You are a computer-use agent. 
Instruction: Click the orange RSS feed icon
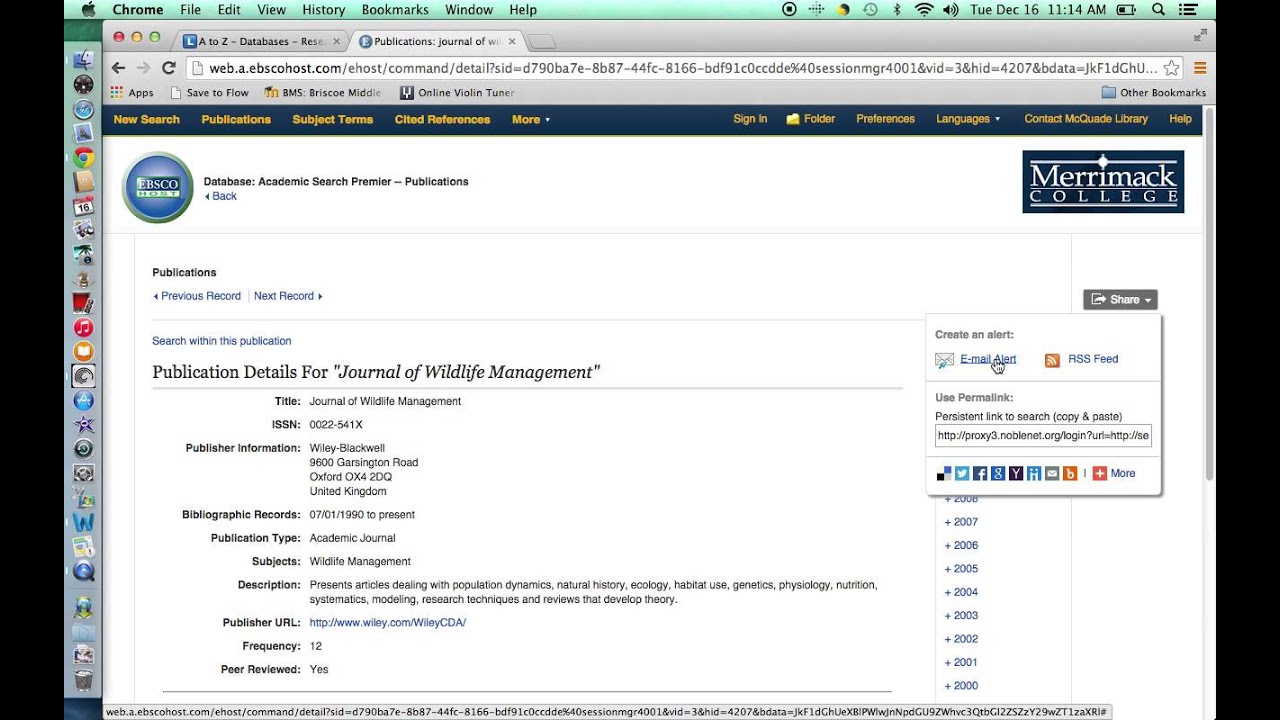(x=1052, y=360)
